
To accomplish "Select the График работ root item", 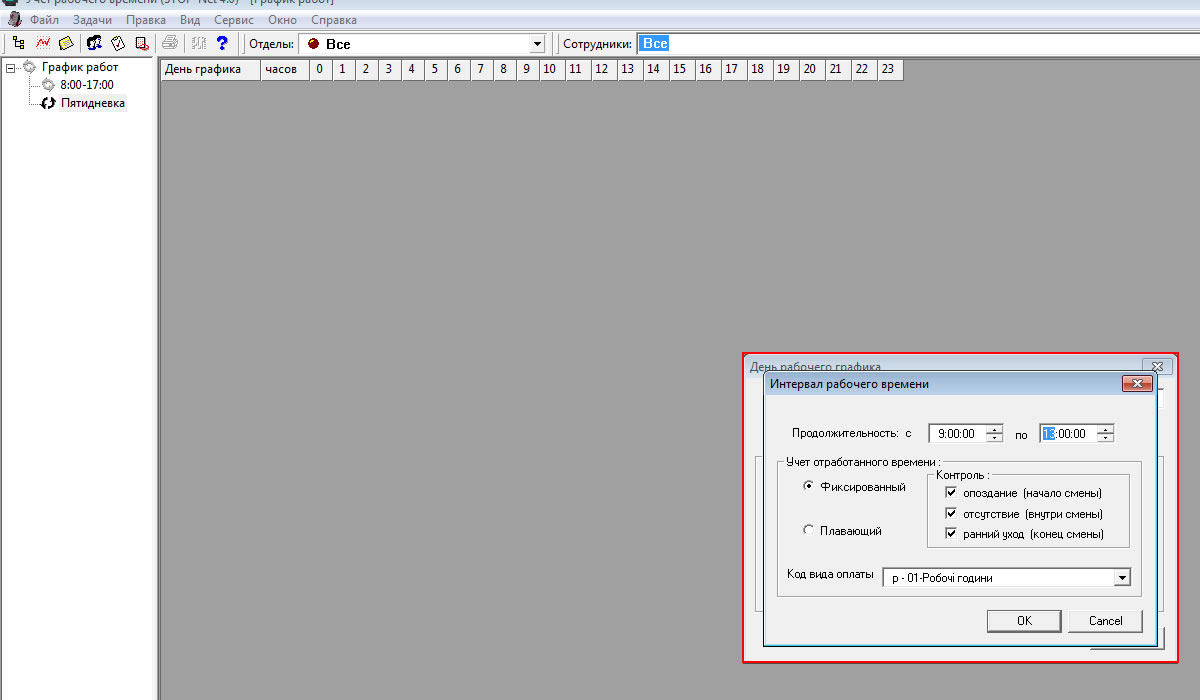I will [80, 67].
